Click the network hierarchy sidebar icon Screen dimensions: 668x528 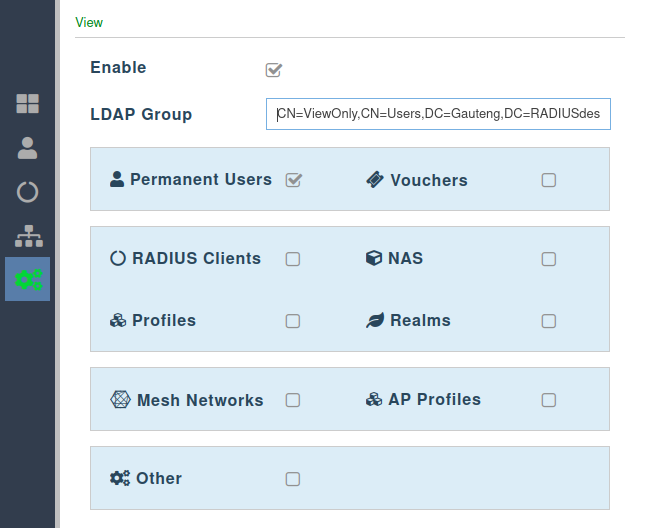[x=28, y=236]
